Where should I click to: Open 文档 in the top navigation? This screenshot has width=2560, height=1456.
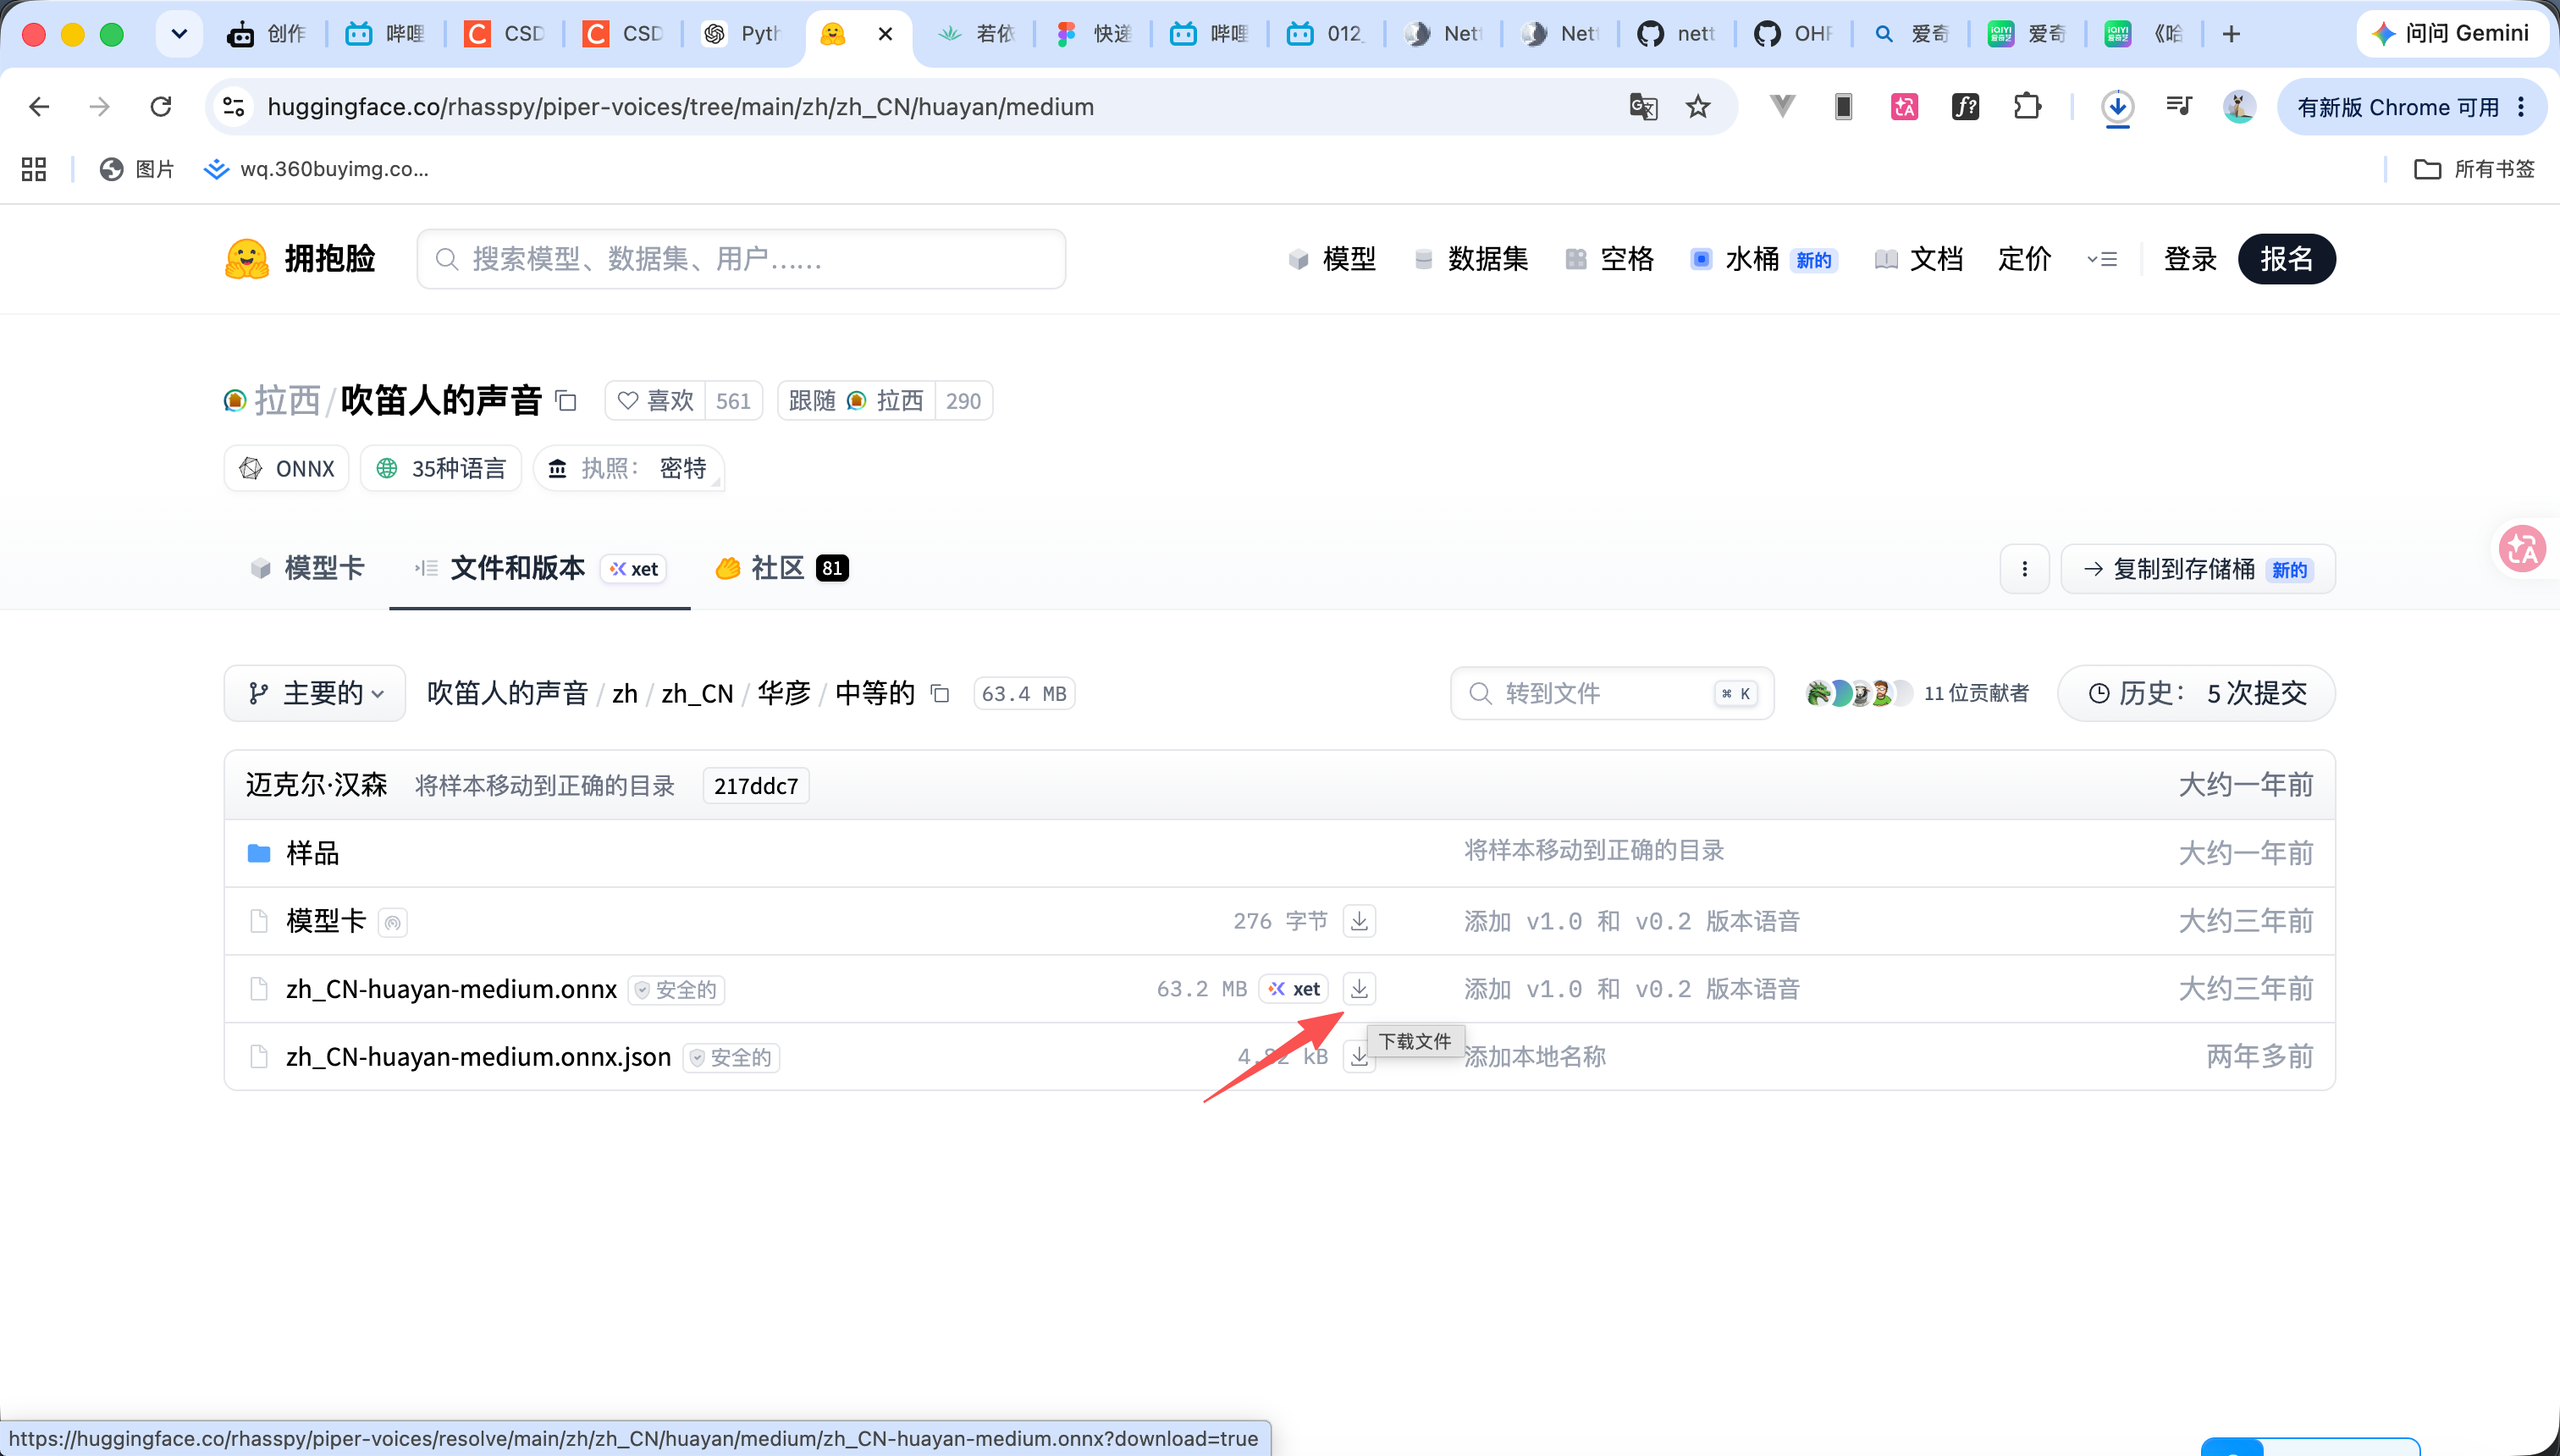tap(1918, 259)
